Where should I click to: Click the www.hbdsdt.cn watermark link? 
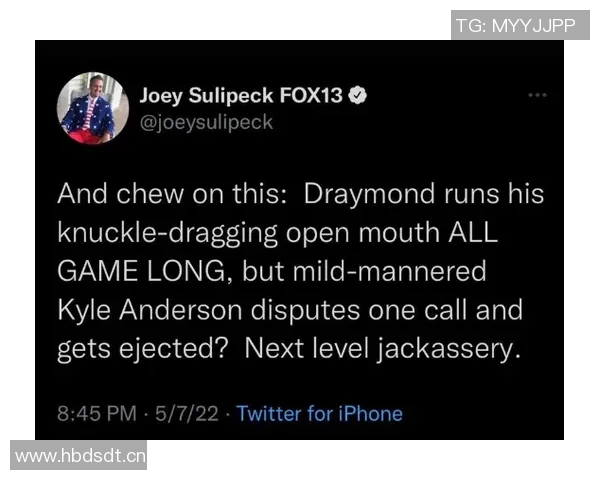[78, 456]
